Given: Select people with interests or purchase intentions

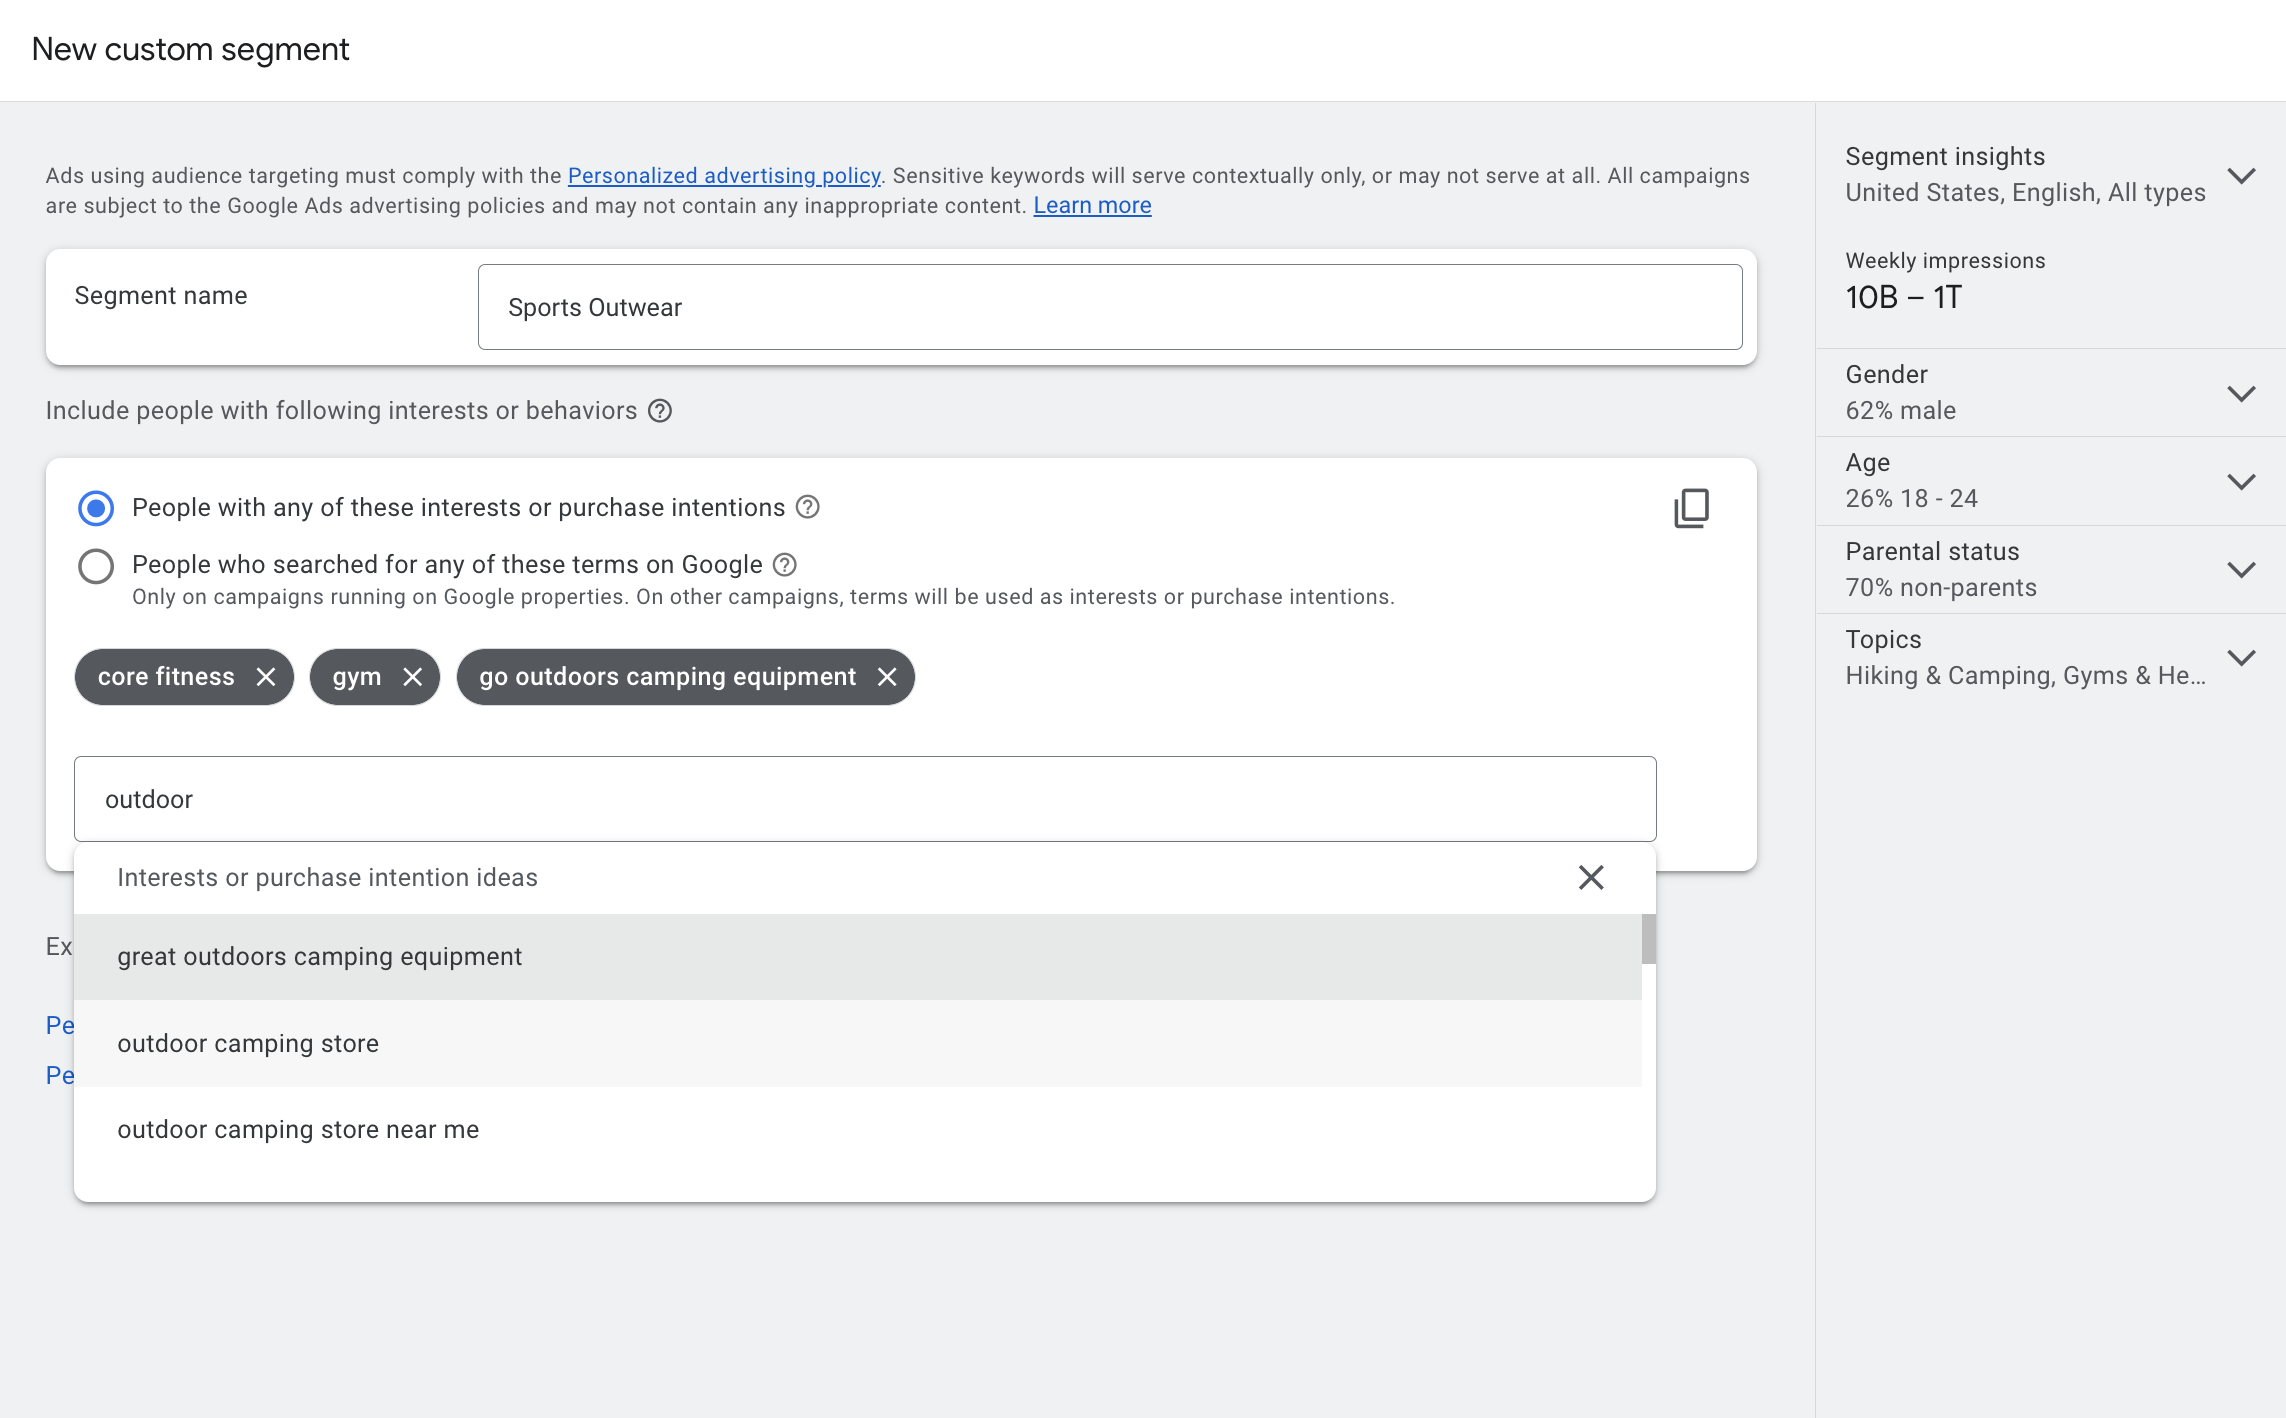Looking at the screenshot, I should coord(96,508).
